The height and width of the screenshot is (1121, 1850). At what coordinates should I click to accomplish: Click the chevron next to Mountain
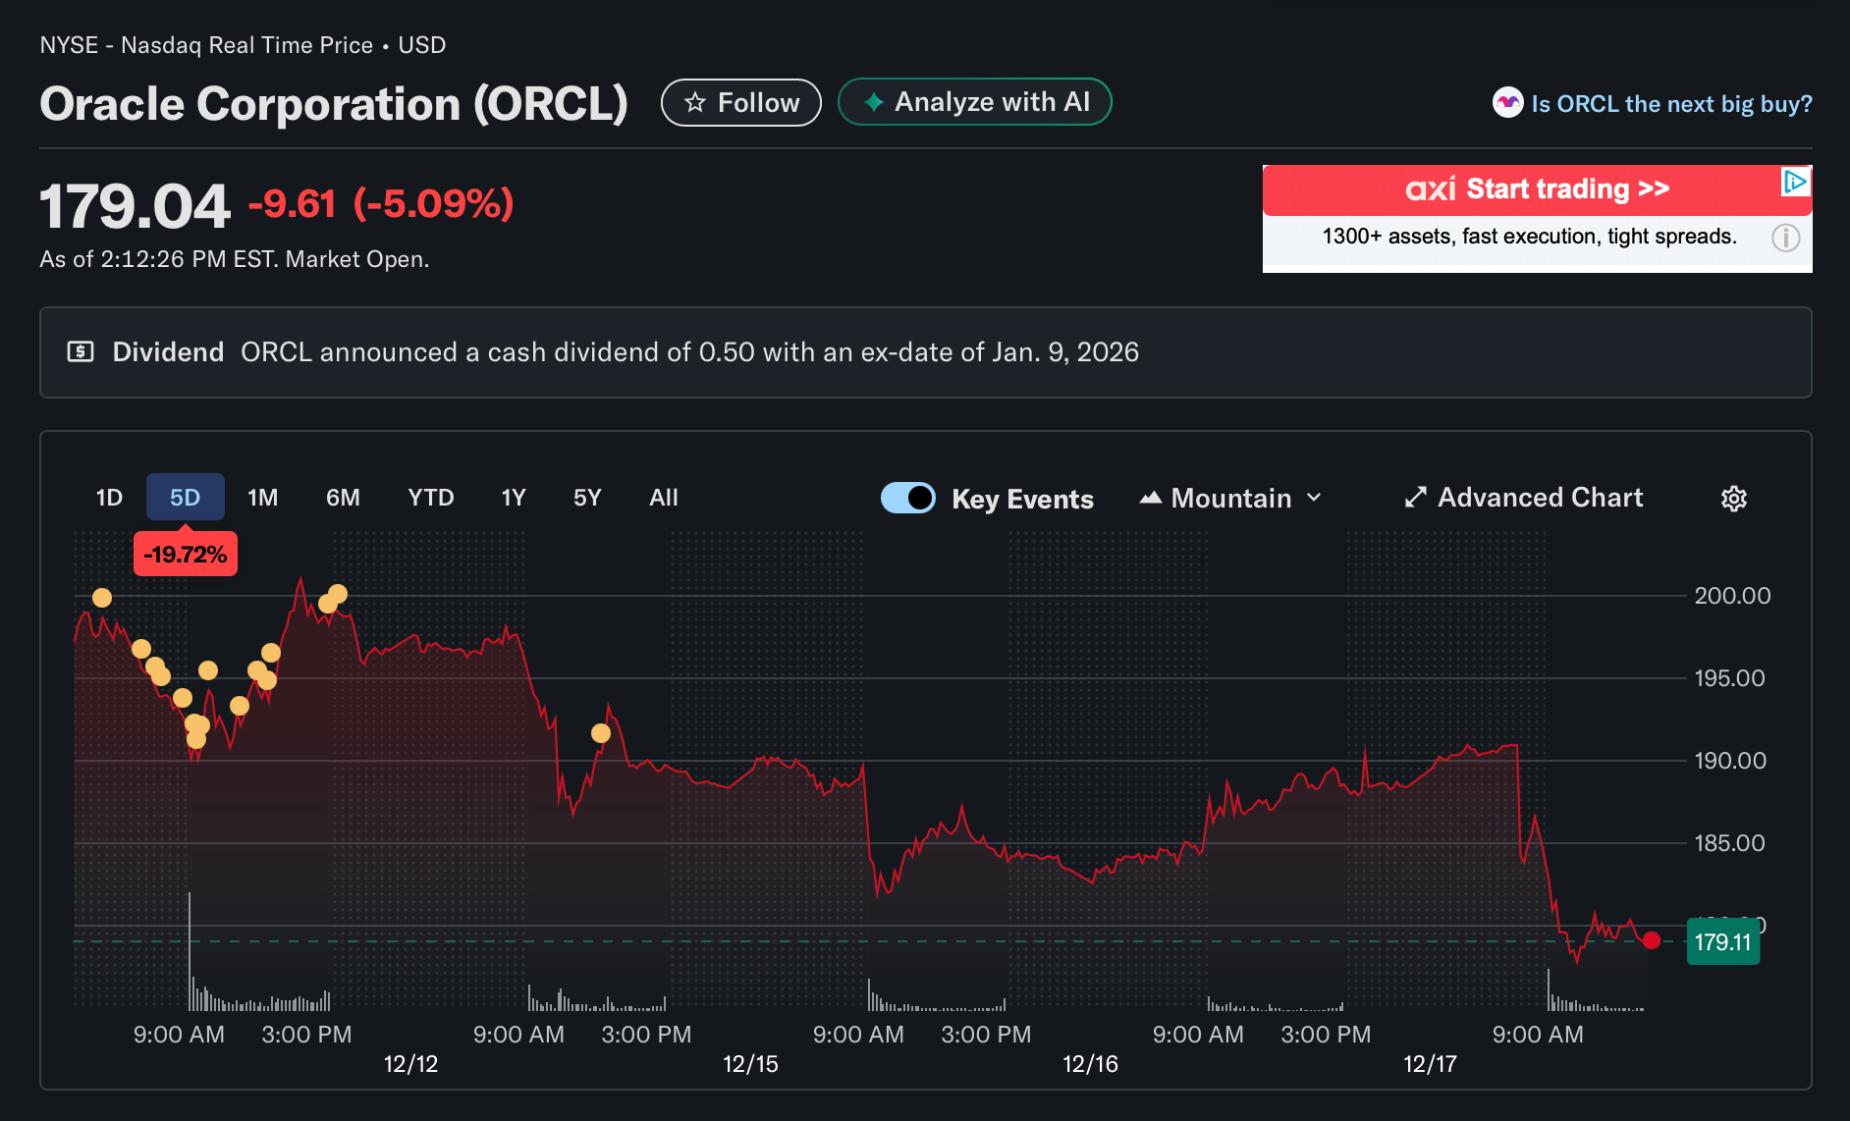[x=1314, y=498]
